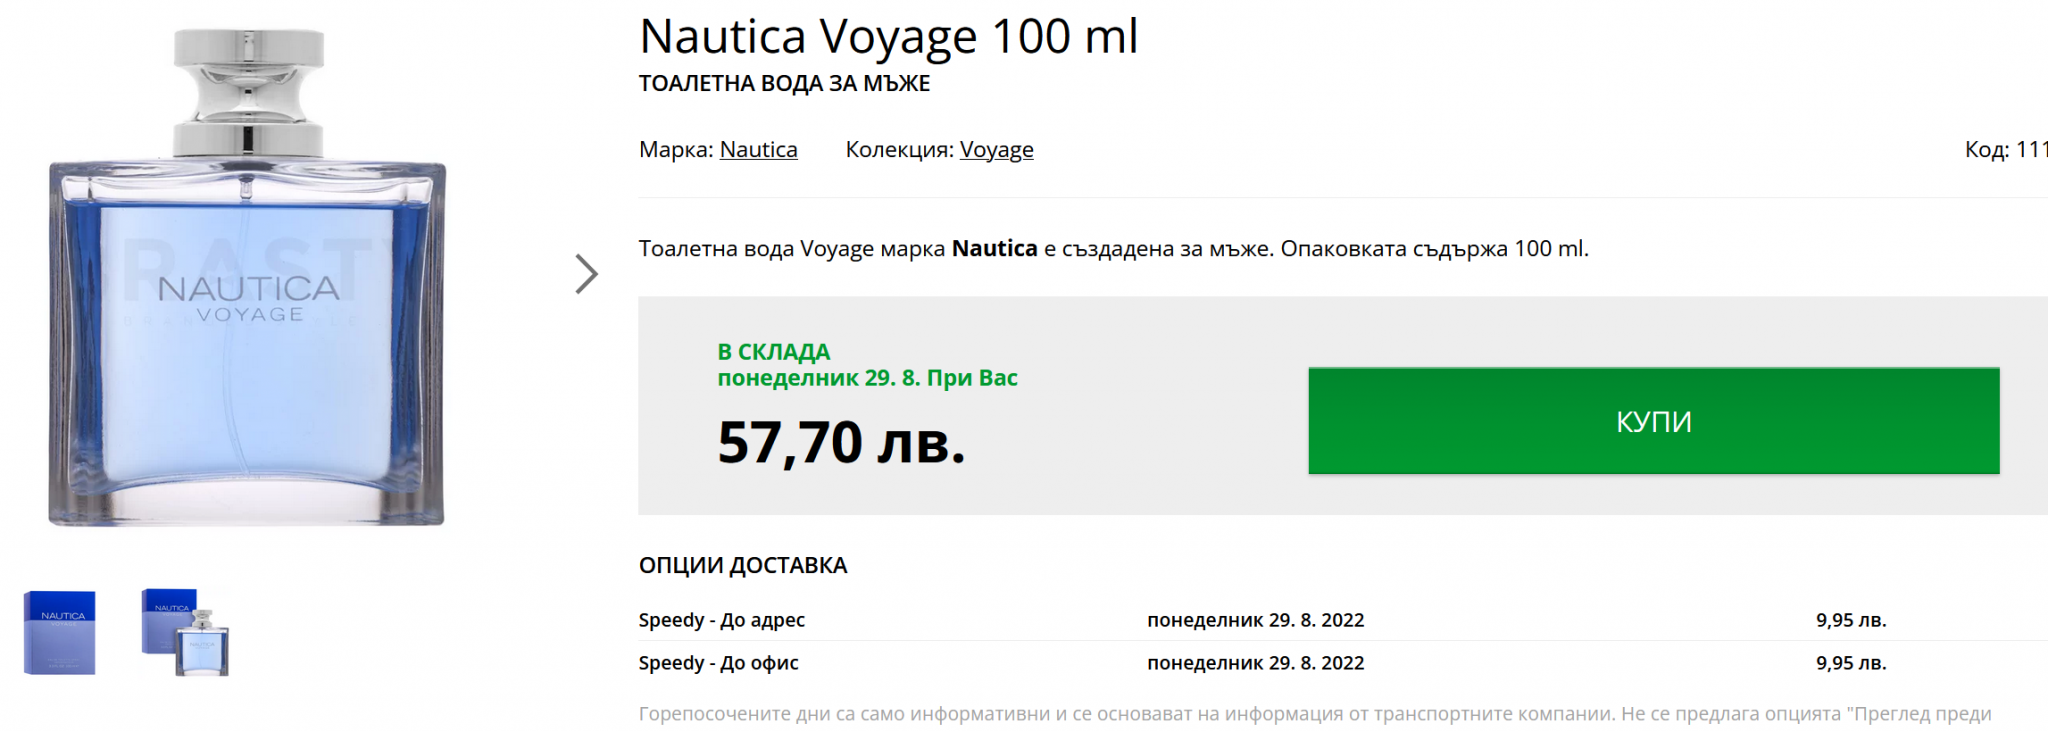The image size is (2048, 732).
Task: Open the Nautica brand link
Action: [x=758, y=150]
